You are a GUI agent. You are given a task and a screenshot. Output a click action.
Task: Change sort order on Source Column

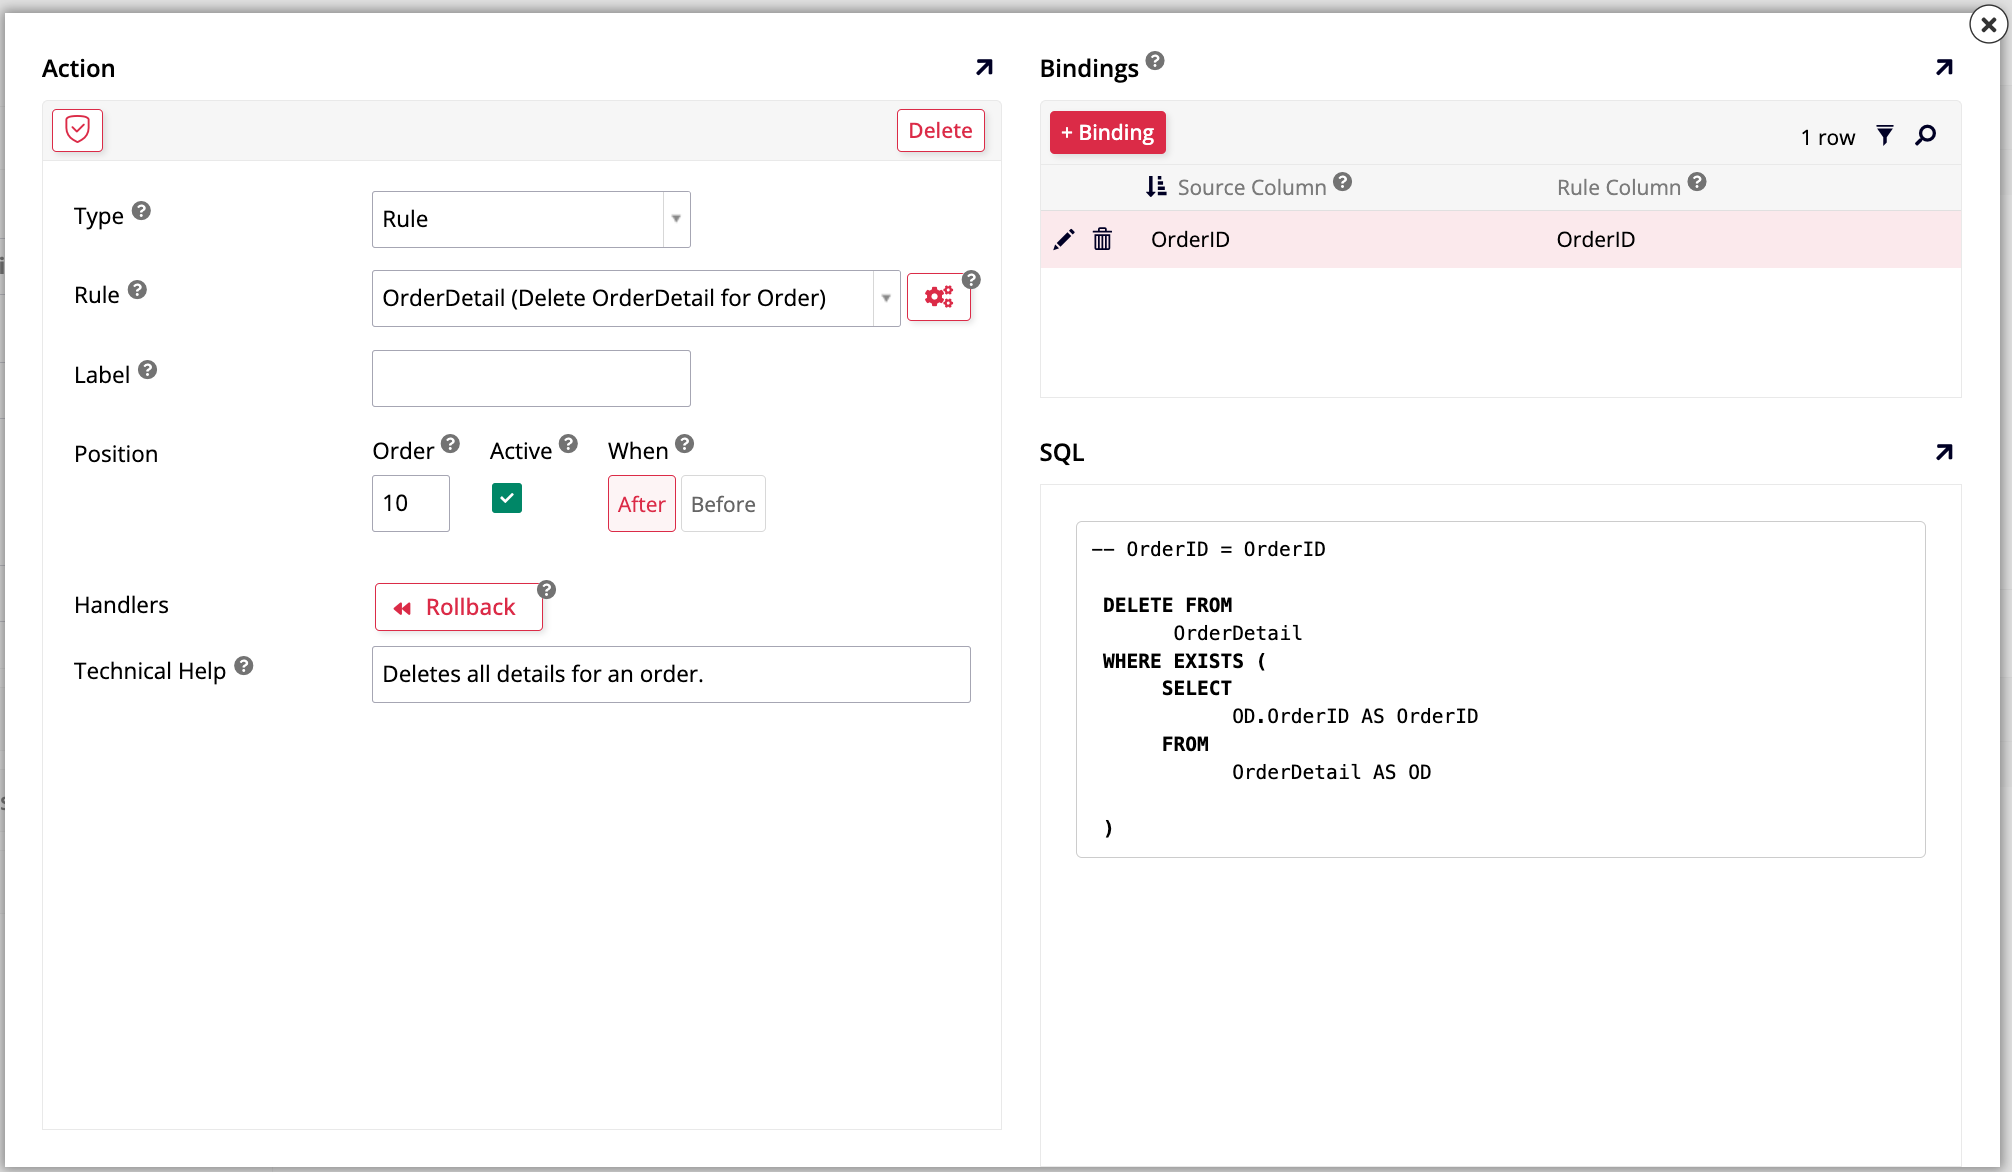[1155, 186]
